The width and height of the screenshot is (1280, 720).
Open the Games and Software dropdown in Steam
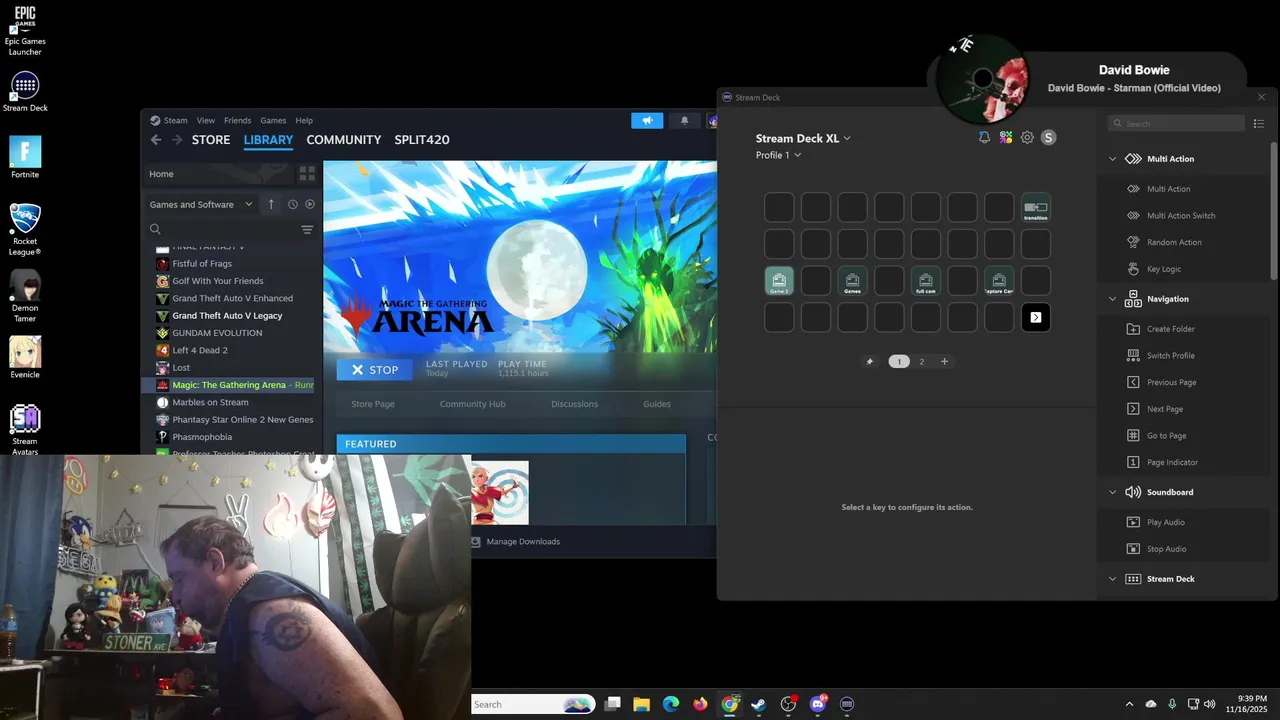(x=201, y=204)
